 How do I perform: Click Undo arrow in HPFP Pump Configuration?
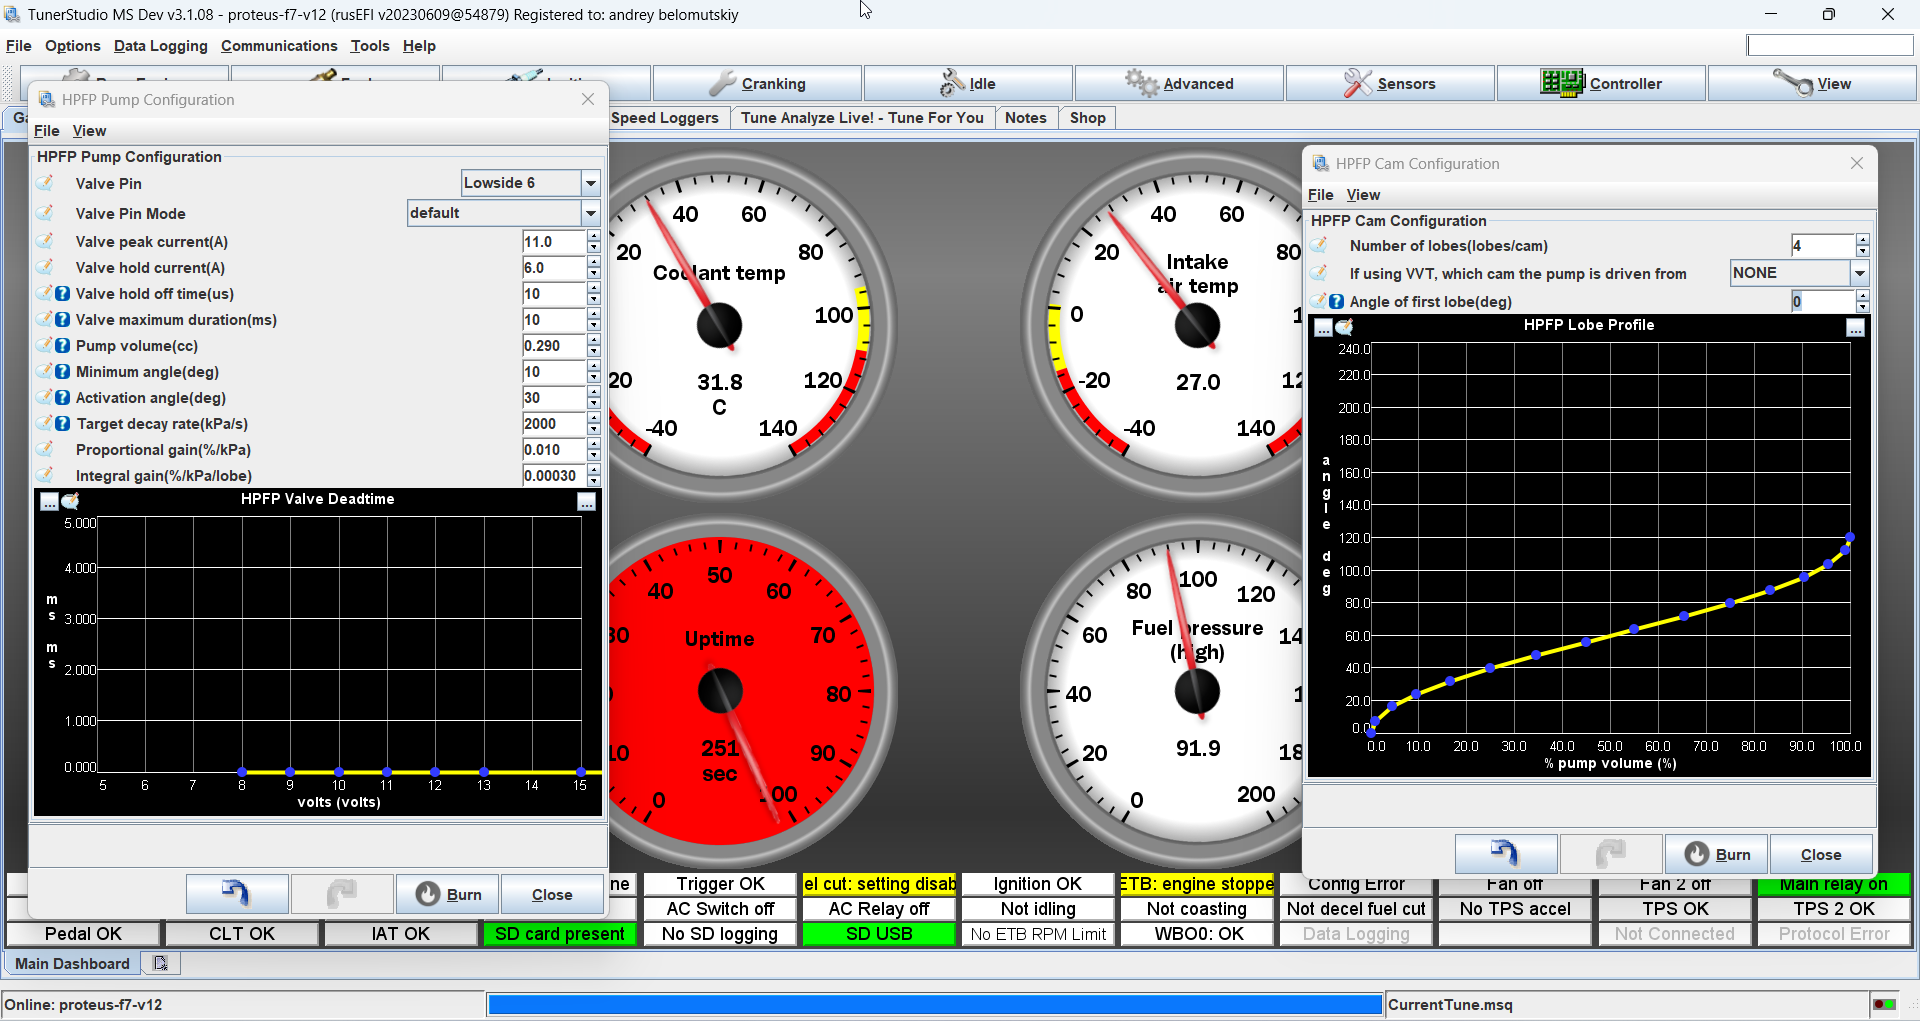(237, 894)
